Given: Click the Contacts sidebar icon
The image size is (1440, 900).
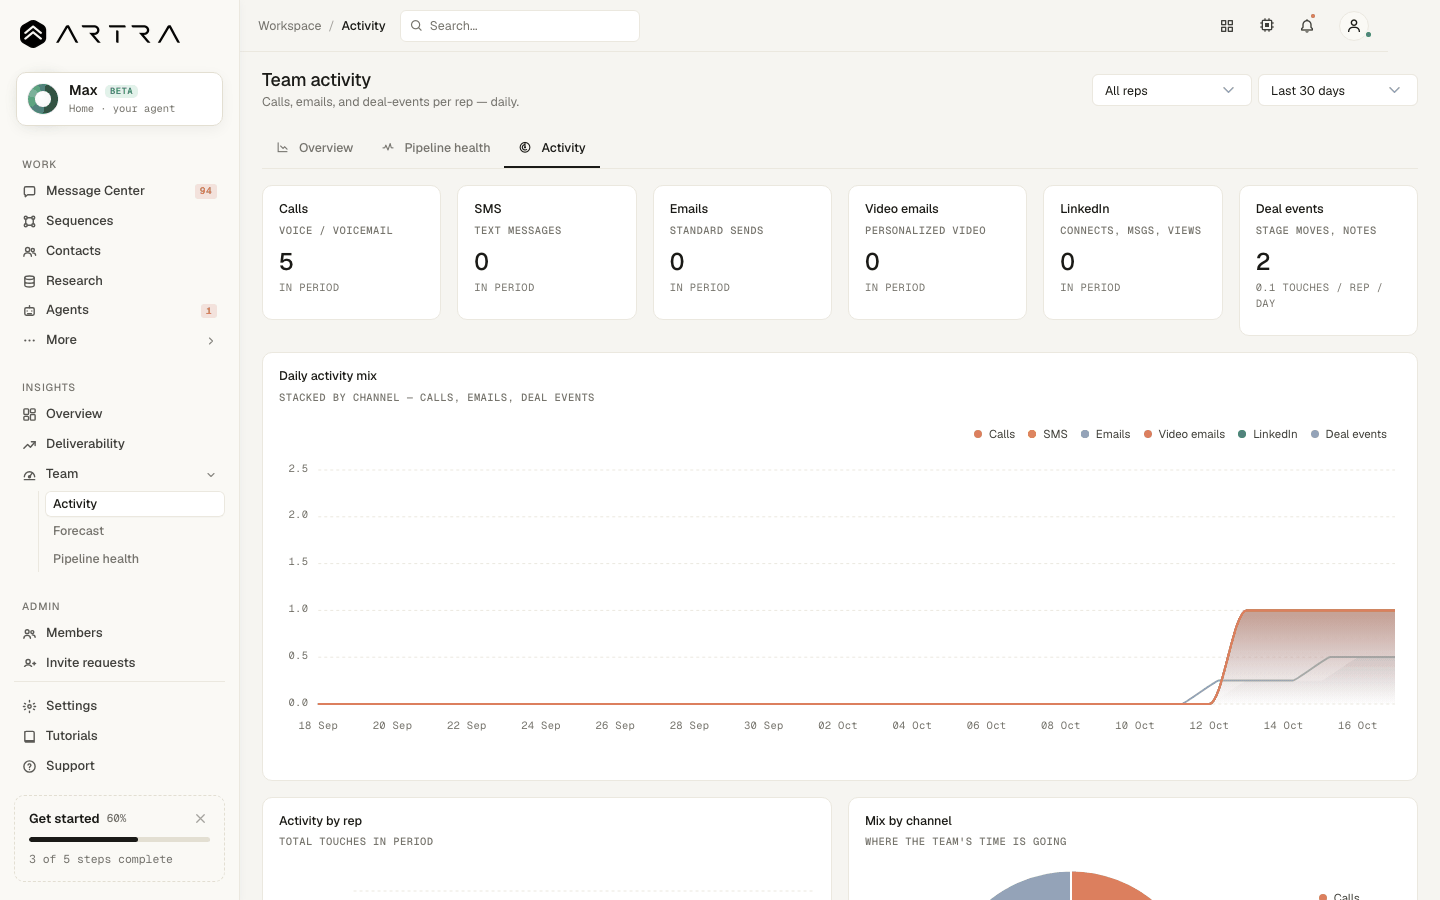Looking at the screenshot, I should point(30,251).
